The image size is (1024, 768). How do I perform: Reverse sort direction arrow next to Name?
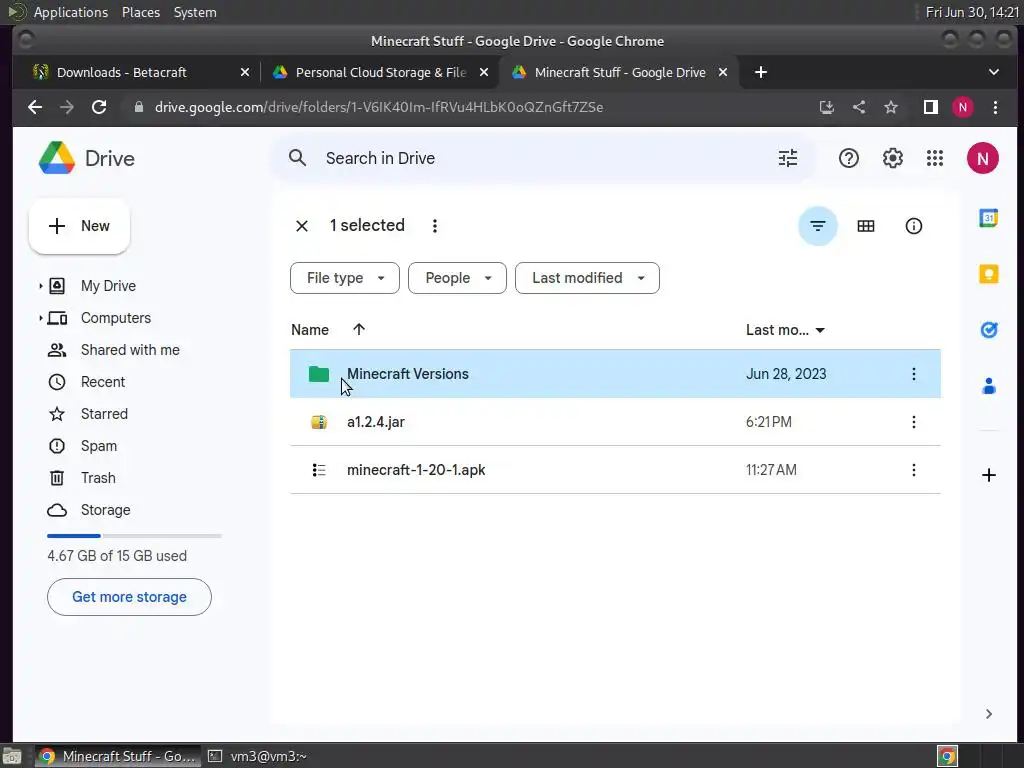pyautogui.click(x=359, y=329)
